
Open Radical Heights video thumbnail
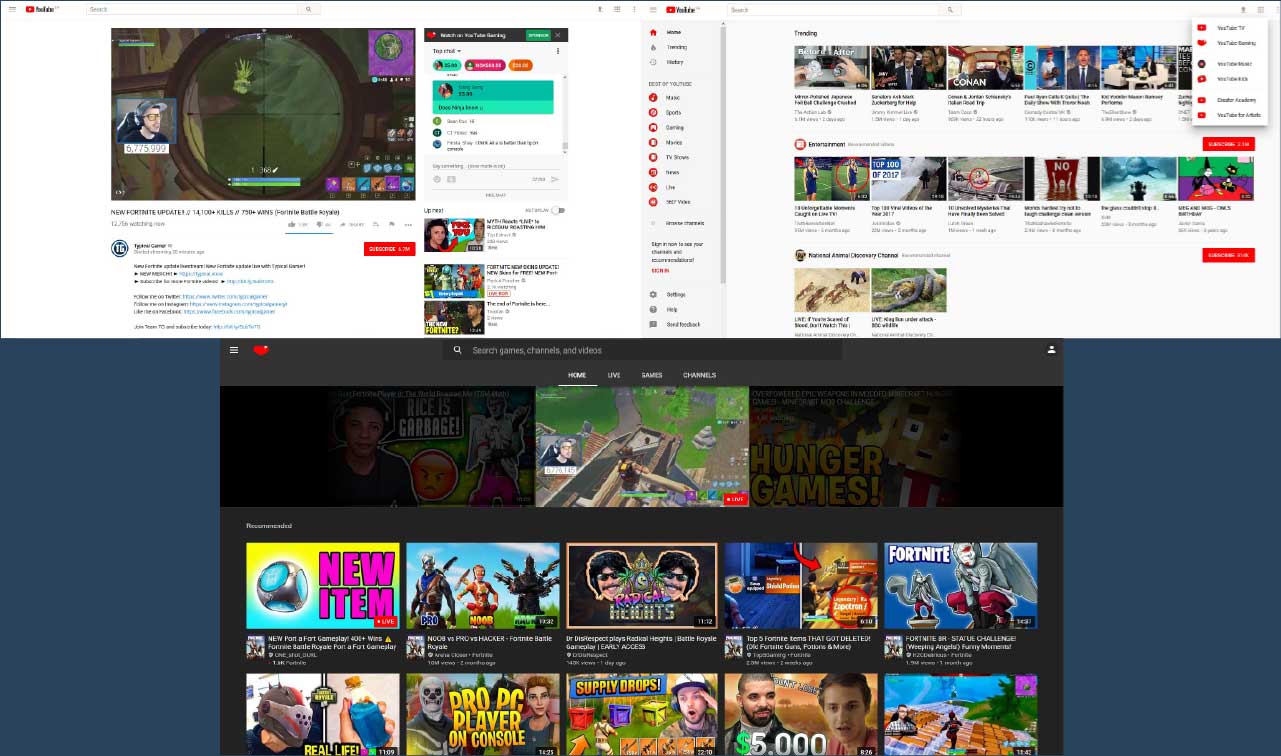[642, 586]
